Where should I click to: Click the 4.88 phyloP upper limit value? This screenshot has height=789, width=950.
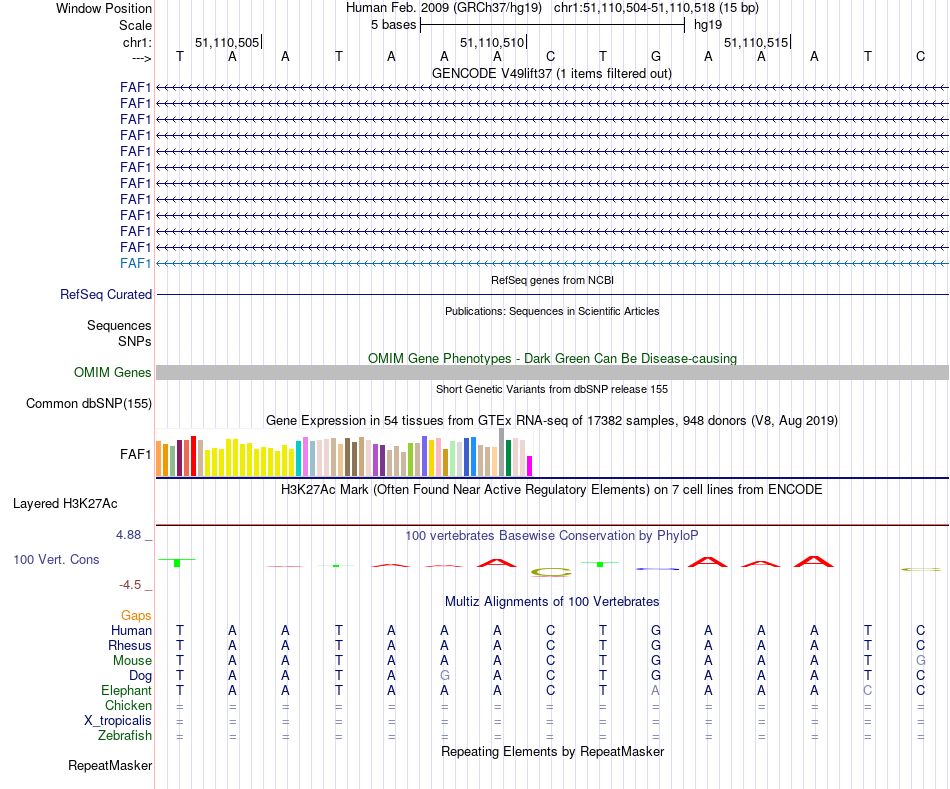[x=128, y=535]
